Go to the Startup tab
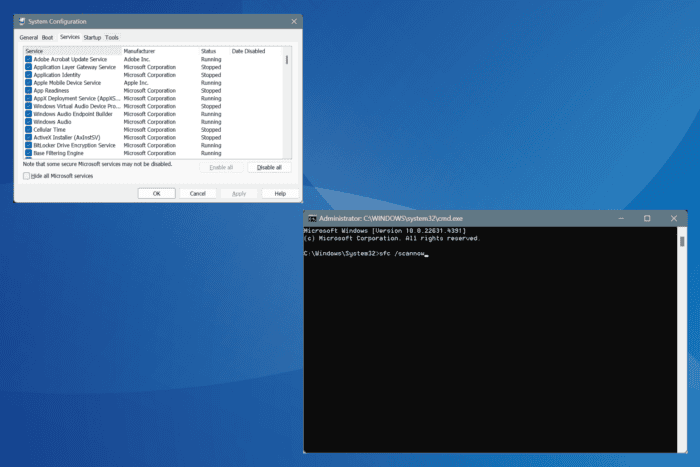Screen dimensions: 700x467 [x=92, y=38]
